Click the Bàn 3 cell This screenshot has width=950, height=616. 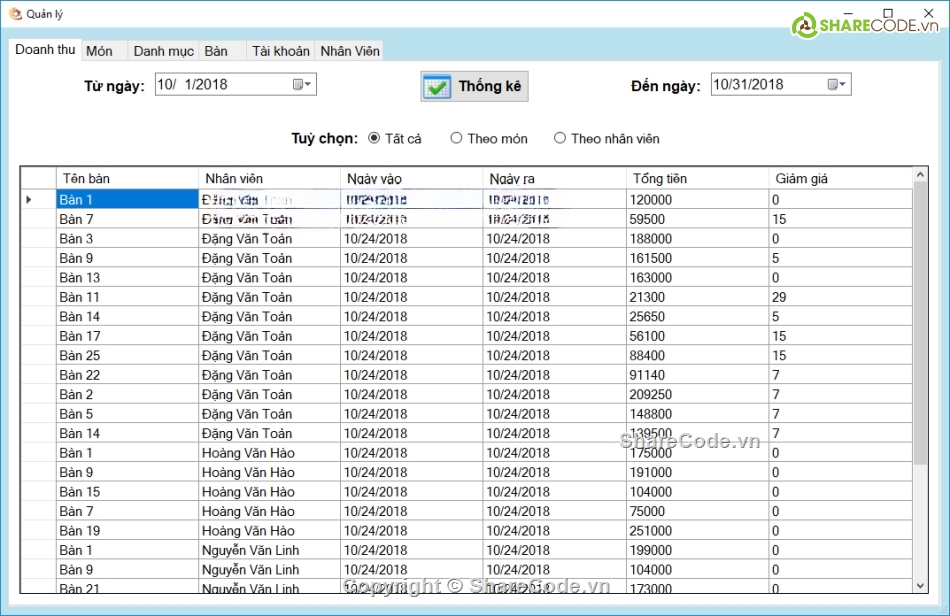[x=127, y=239]
